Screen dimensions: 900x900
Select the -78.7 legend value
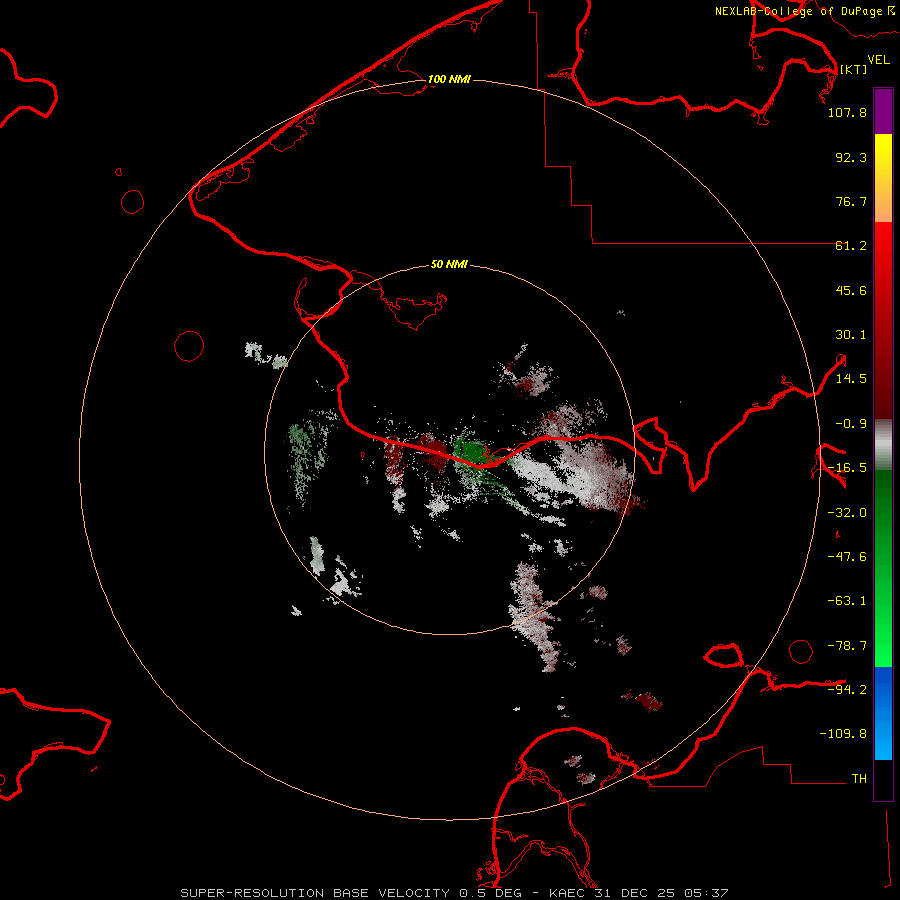(x=847, y=646)
